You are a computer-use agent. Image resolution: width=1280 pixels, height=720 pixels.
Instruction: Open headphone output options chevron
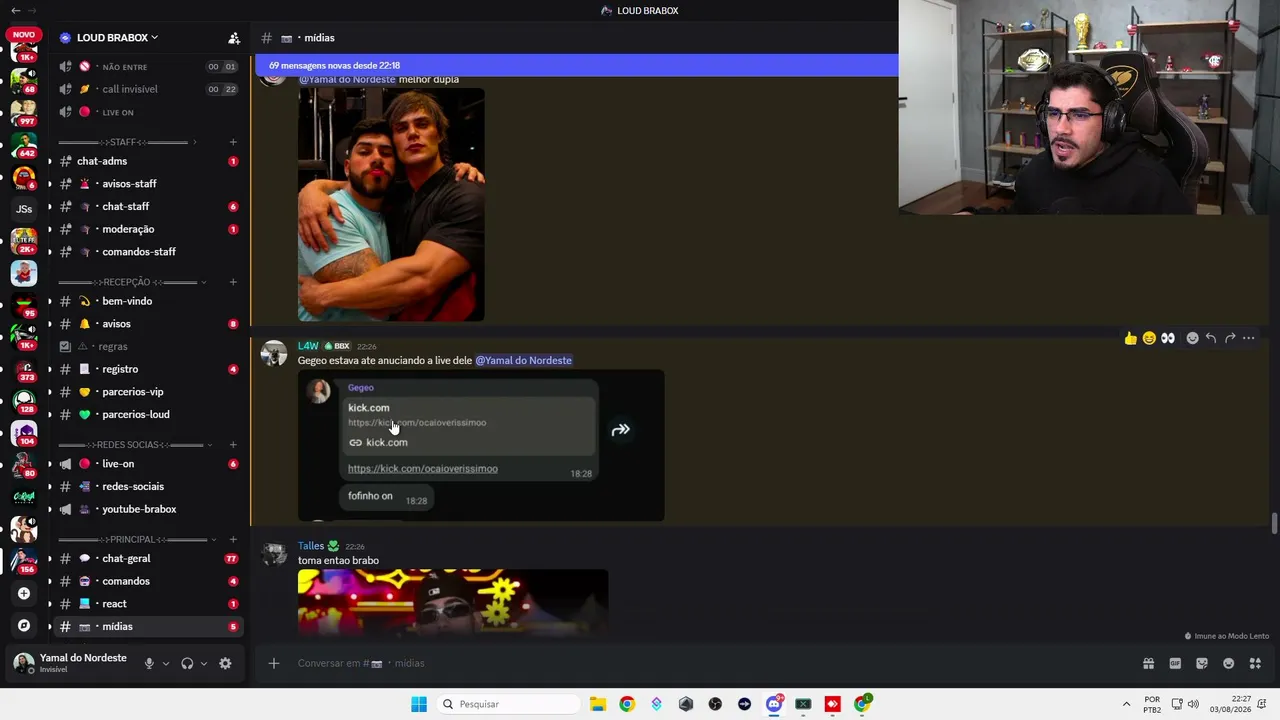pyautogui.click(x=204, y=663)
